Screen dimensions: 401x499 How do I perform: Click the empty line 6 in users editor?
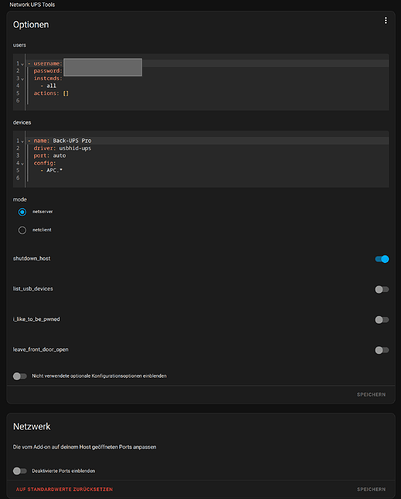tap(207, 101)
